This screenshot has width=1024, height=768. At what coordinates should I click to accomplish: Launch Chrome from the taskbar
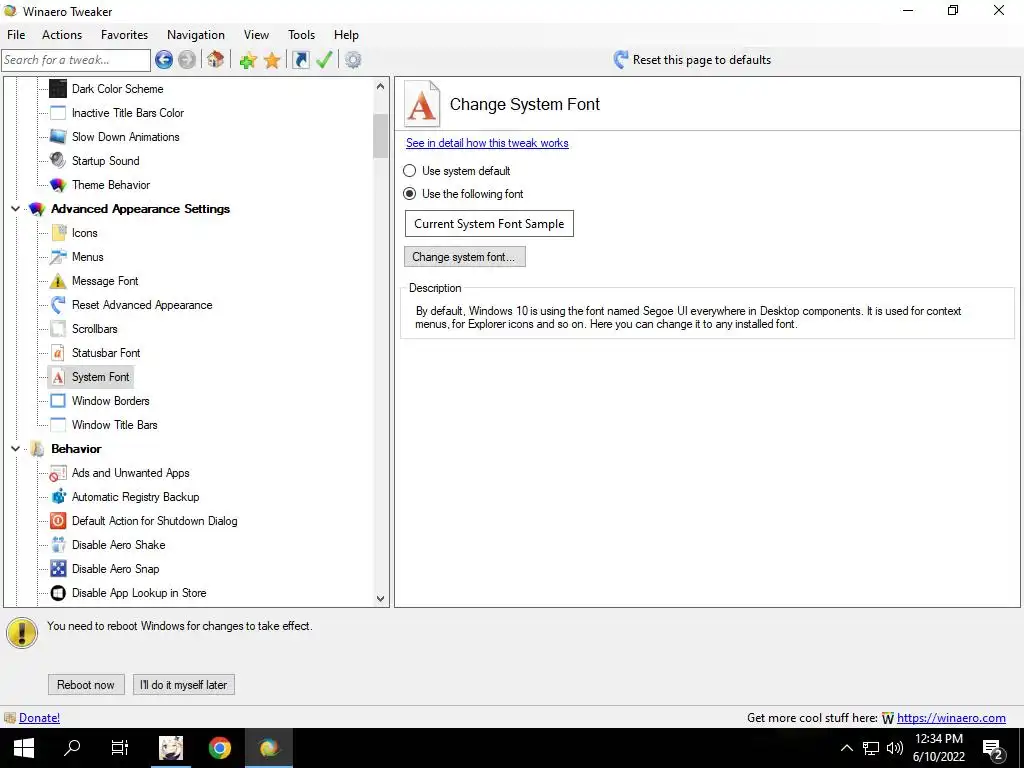(x=220, y=748)
